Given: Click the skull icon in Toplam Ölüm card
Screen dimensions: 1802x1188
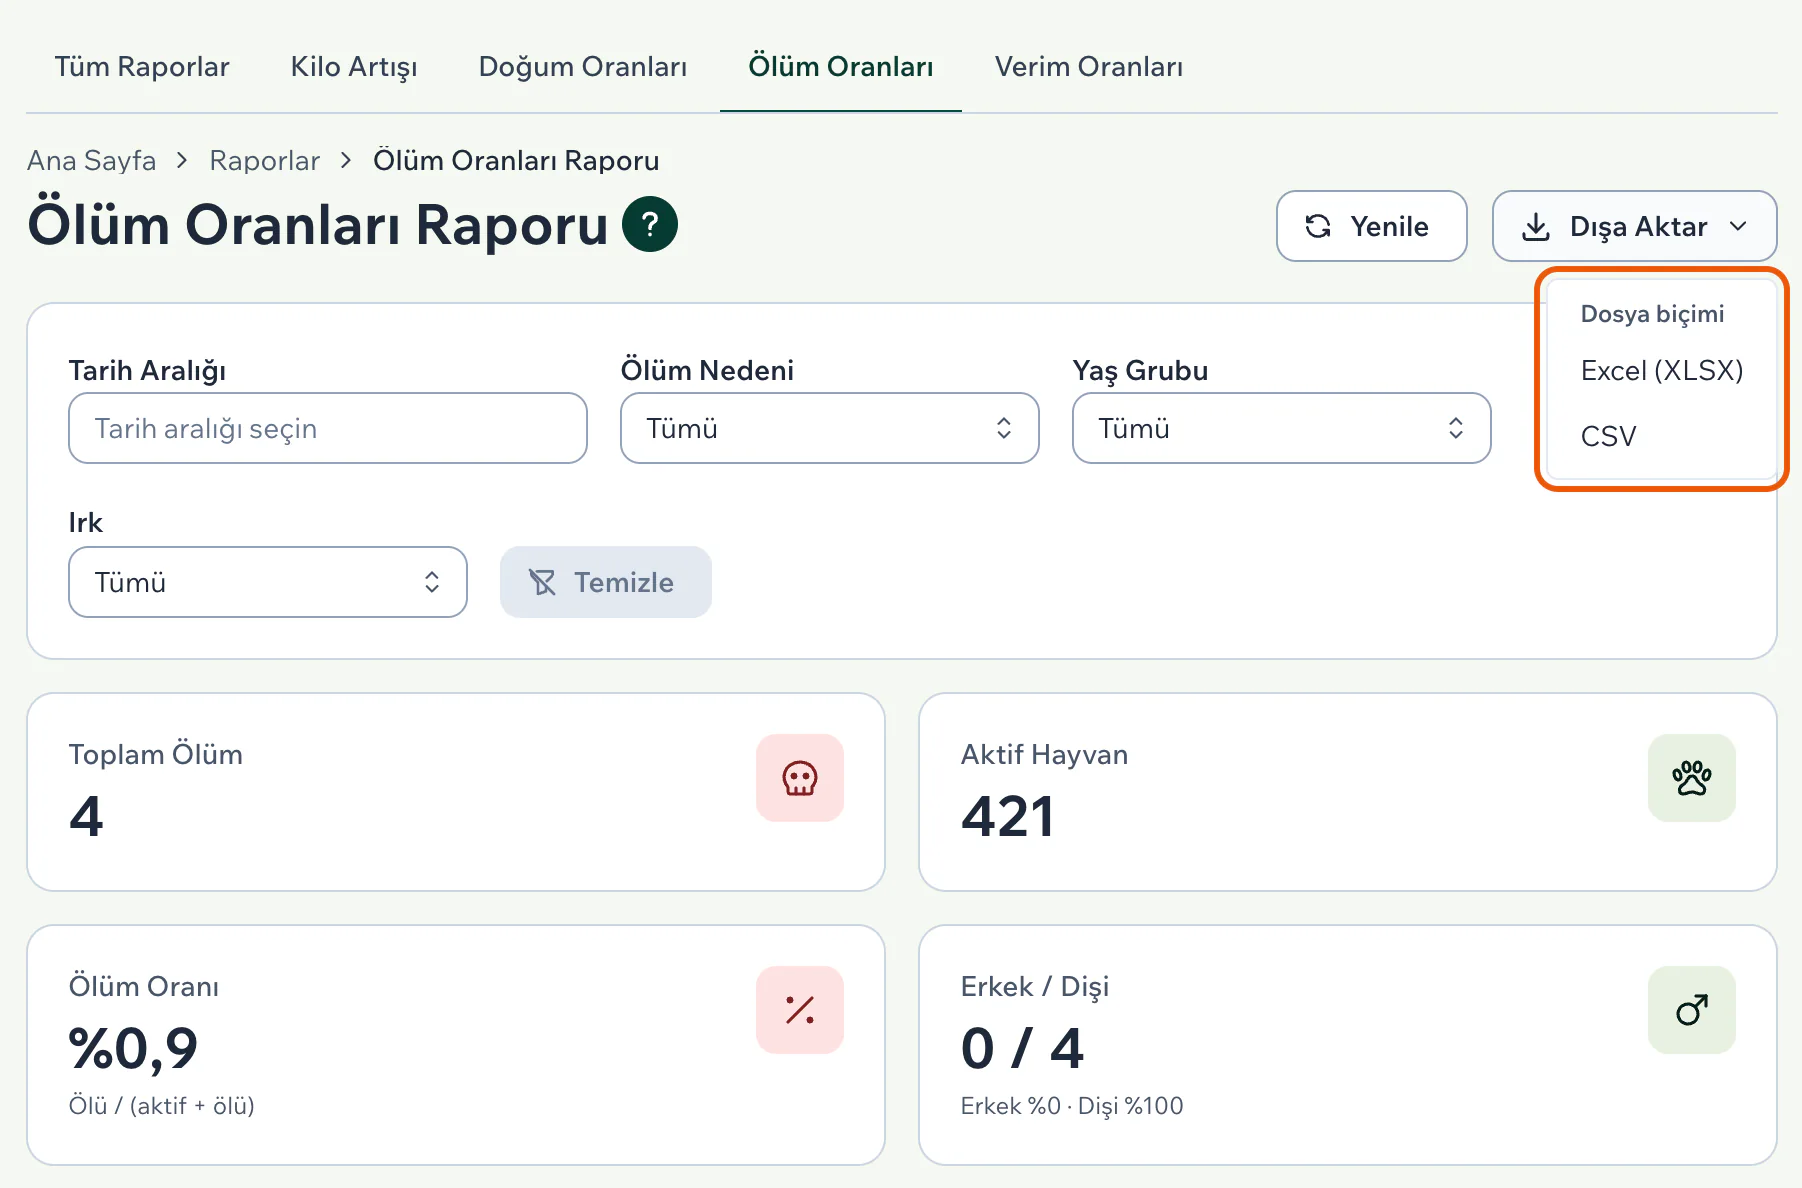Looking at the screenshot, I should 800,778.
